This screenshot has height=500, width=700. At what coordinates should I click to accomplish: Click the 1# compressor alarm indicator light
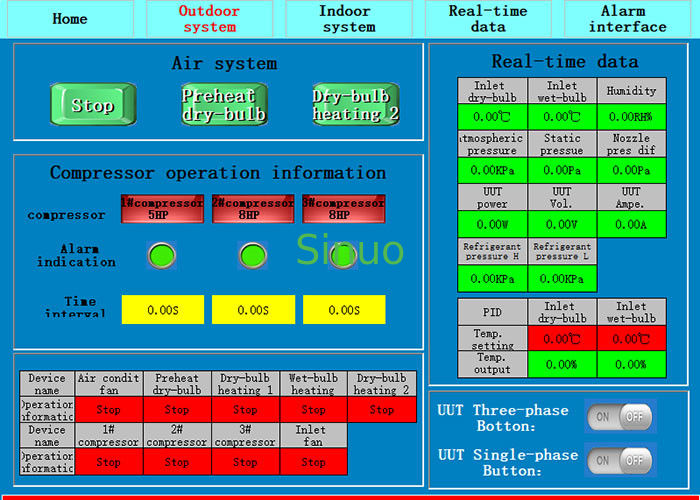(161, 256)
